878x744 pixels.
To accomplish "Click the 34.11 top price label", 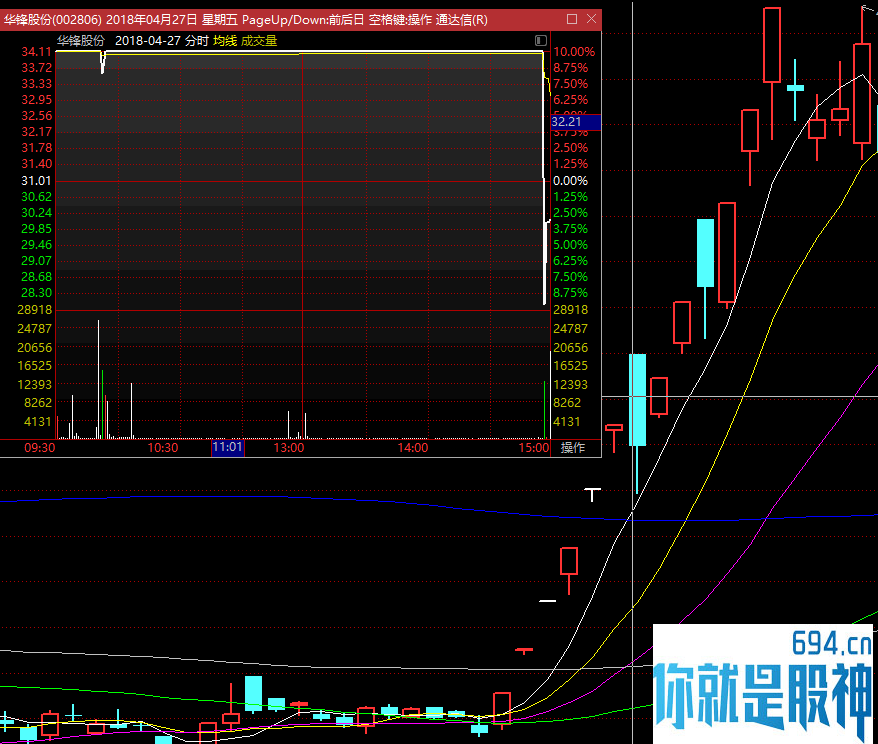I will (36, 52).
